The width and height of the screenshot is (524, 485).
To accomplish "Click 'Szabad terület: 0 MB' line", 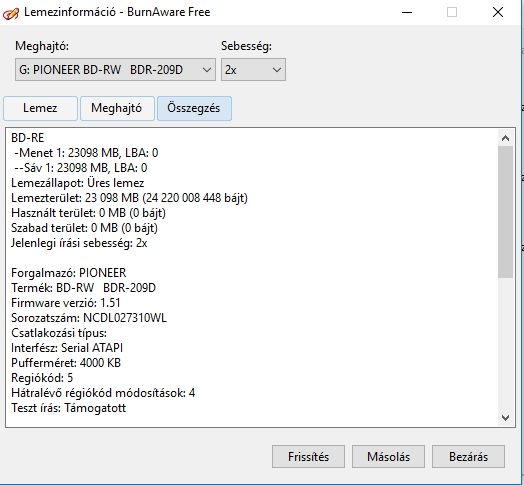I will coord(84,228).
